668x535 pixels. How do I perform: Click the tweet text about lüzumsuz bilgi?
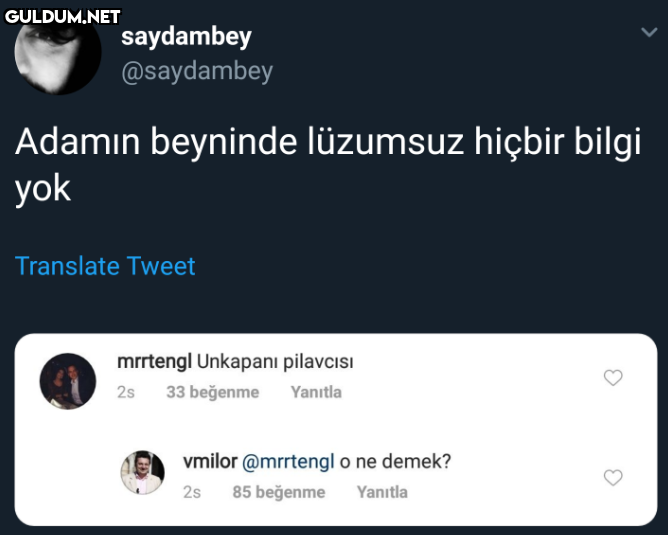[x=327, y=164]
